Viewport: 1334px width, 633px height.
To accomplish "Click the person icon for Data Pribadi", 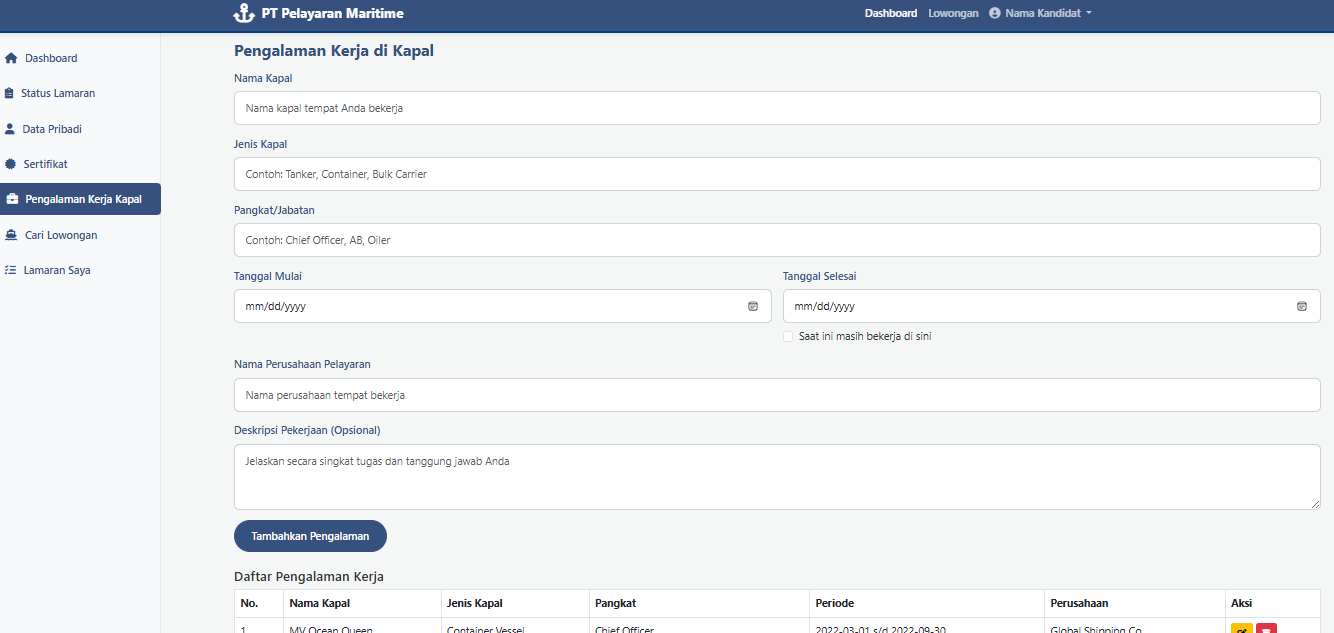I will tap(10, 129).
